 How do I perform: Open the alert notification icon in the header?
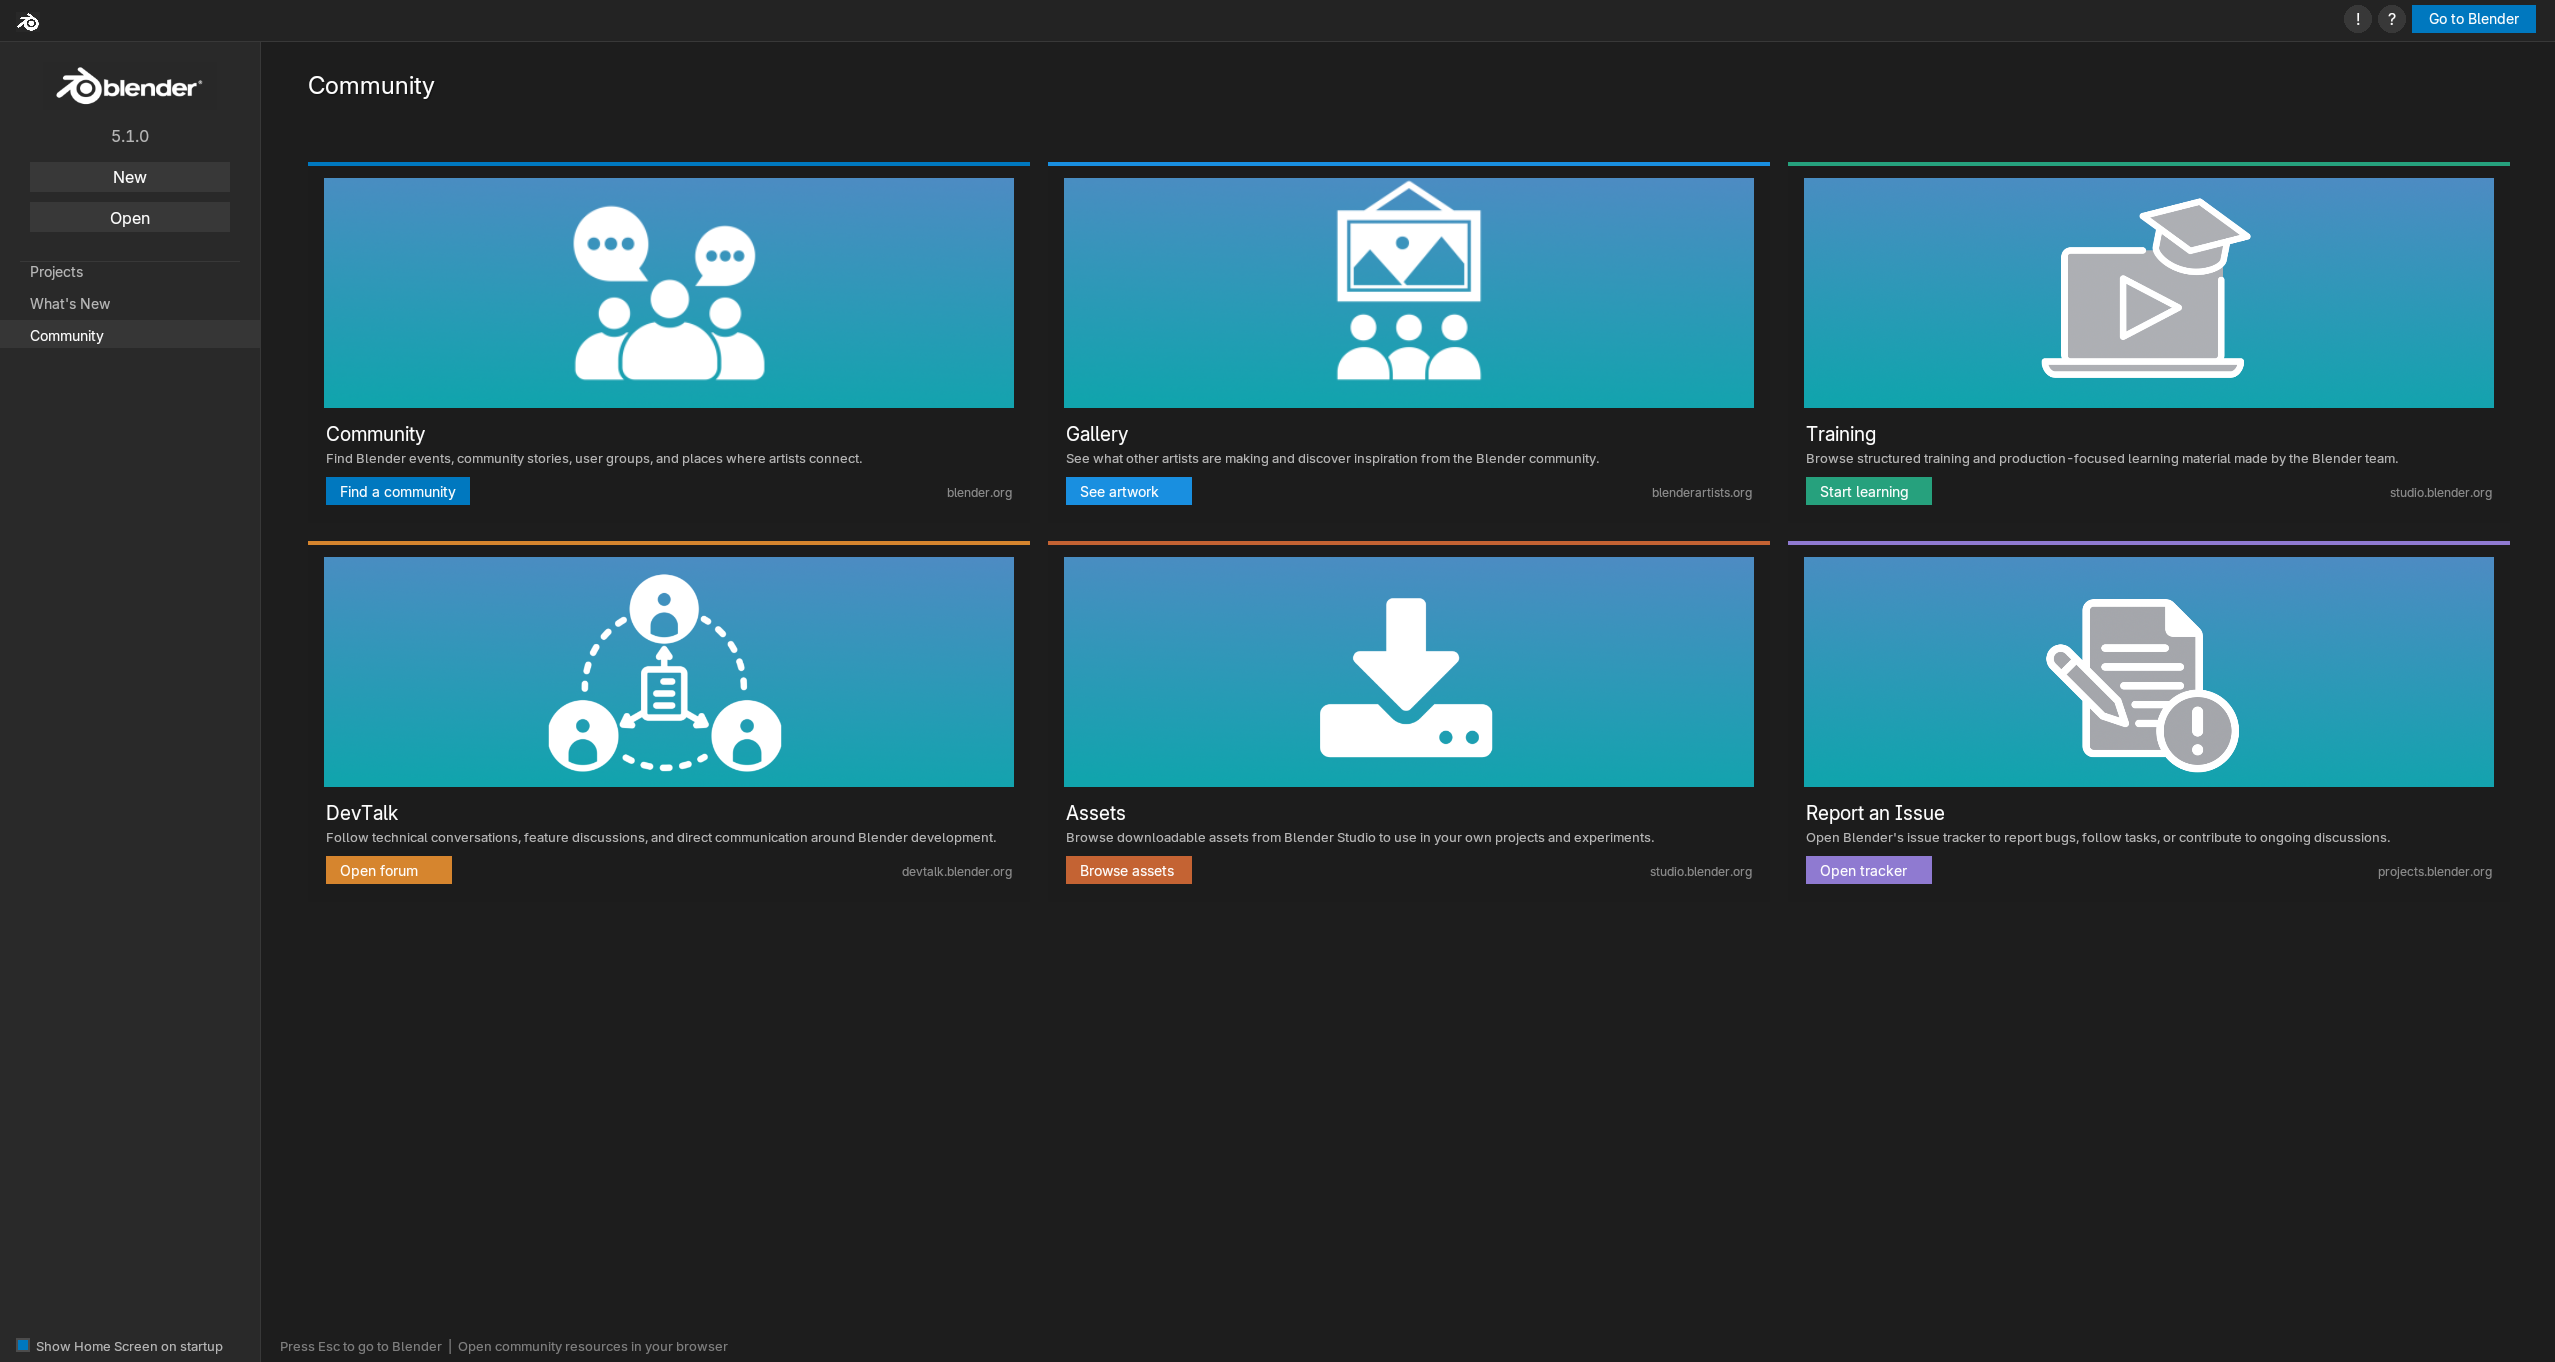(x=2357, y=18)
